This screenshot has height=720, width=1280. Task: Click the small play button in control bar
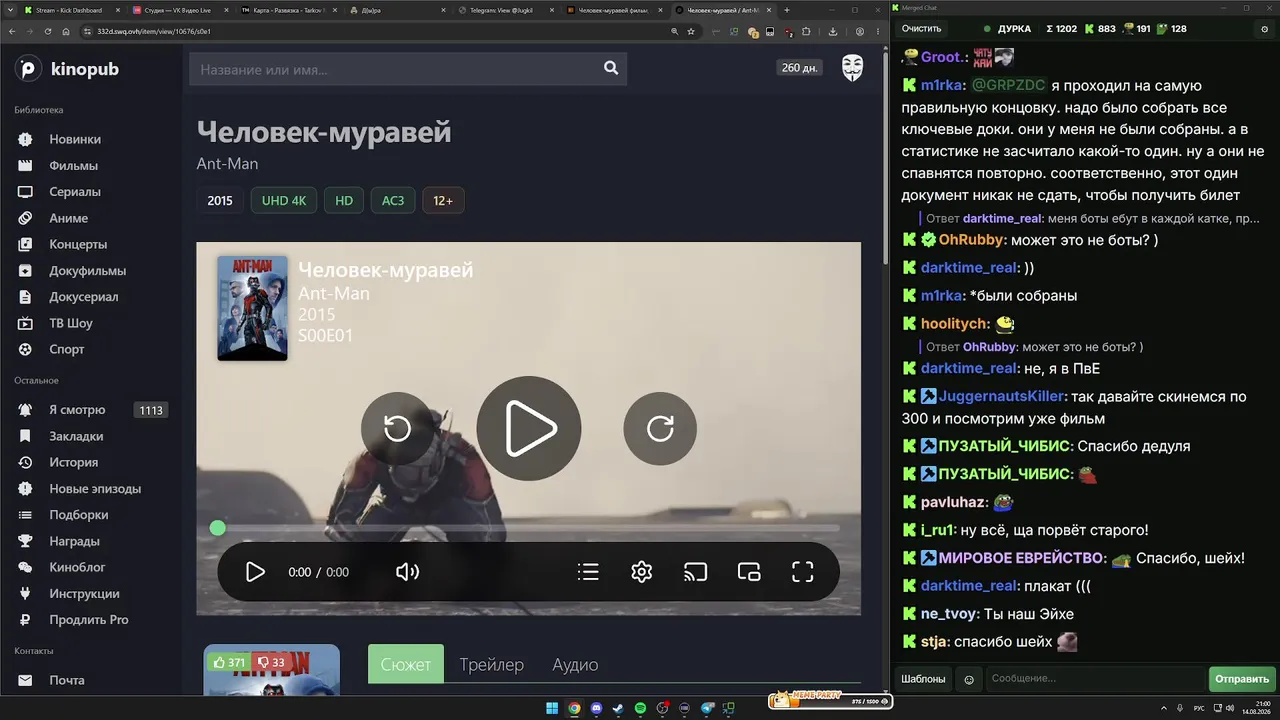pos(255,572)
